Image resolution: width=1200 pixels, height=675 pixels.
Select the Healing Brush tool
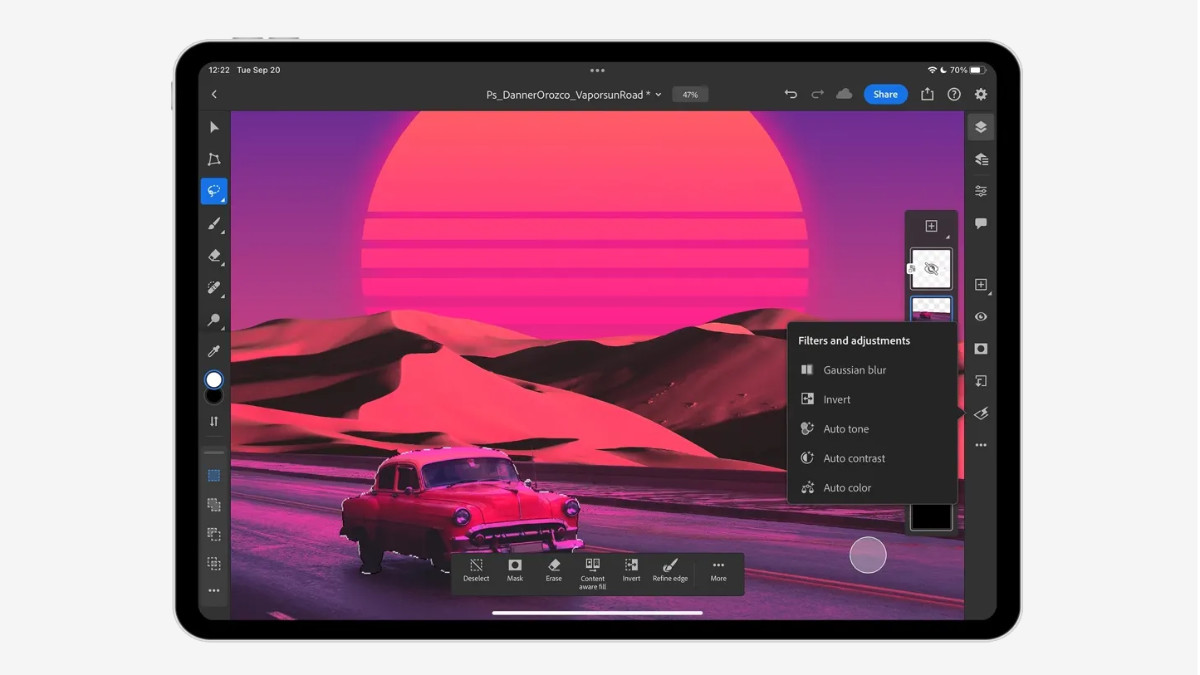[213, 289]
